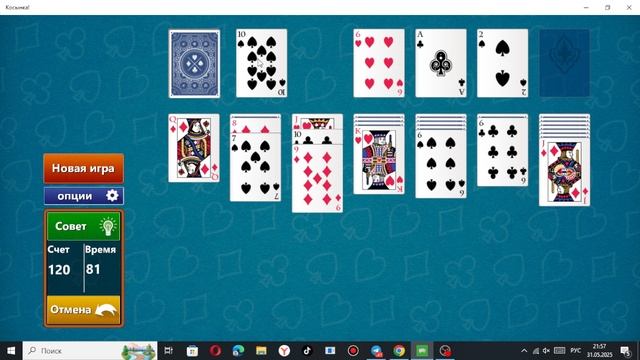Open Microsoft Store from taskbar

[x=192, y=351]
